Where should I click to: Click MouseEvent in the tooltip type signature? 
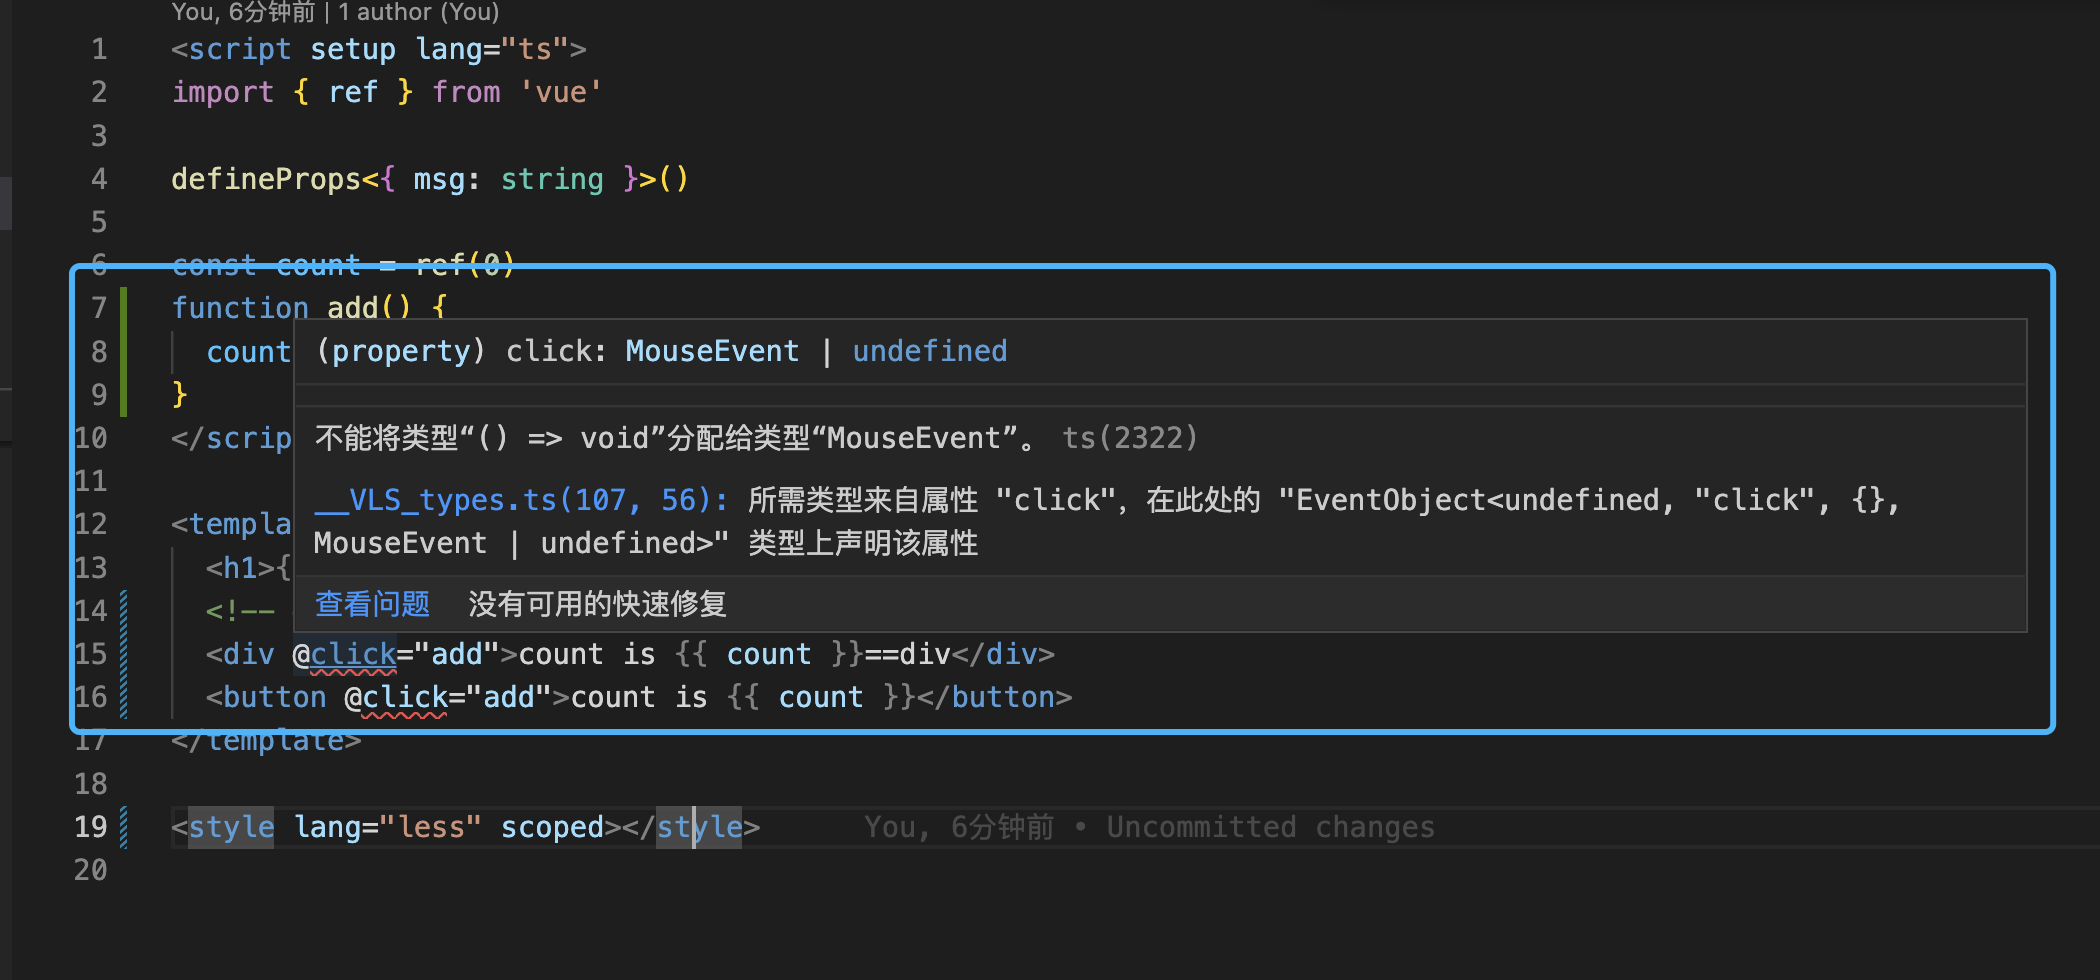tap(712, 350)
